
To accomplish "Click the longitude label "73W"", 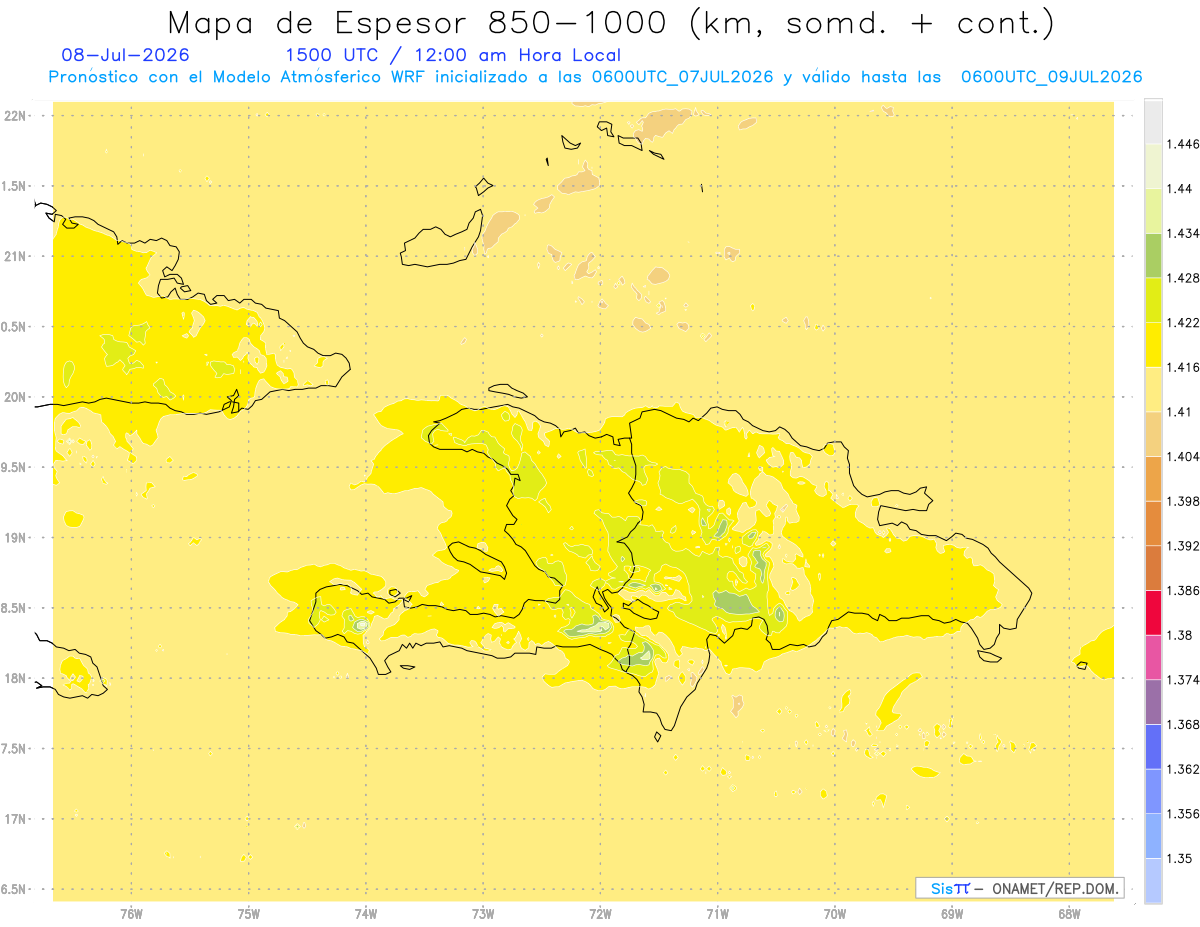I will tap(483, 913).
